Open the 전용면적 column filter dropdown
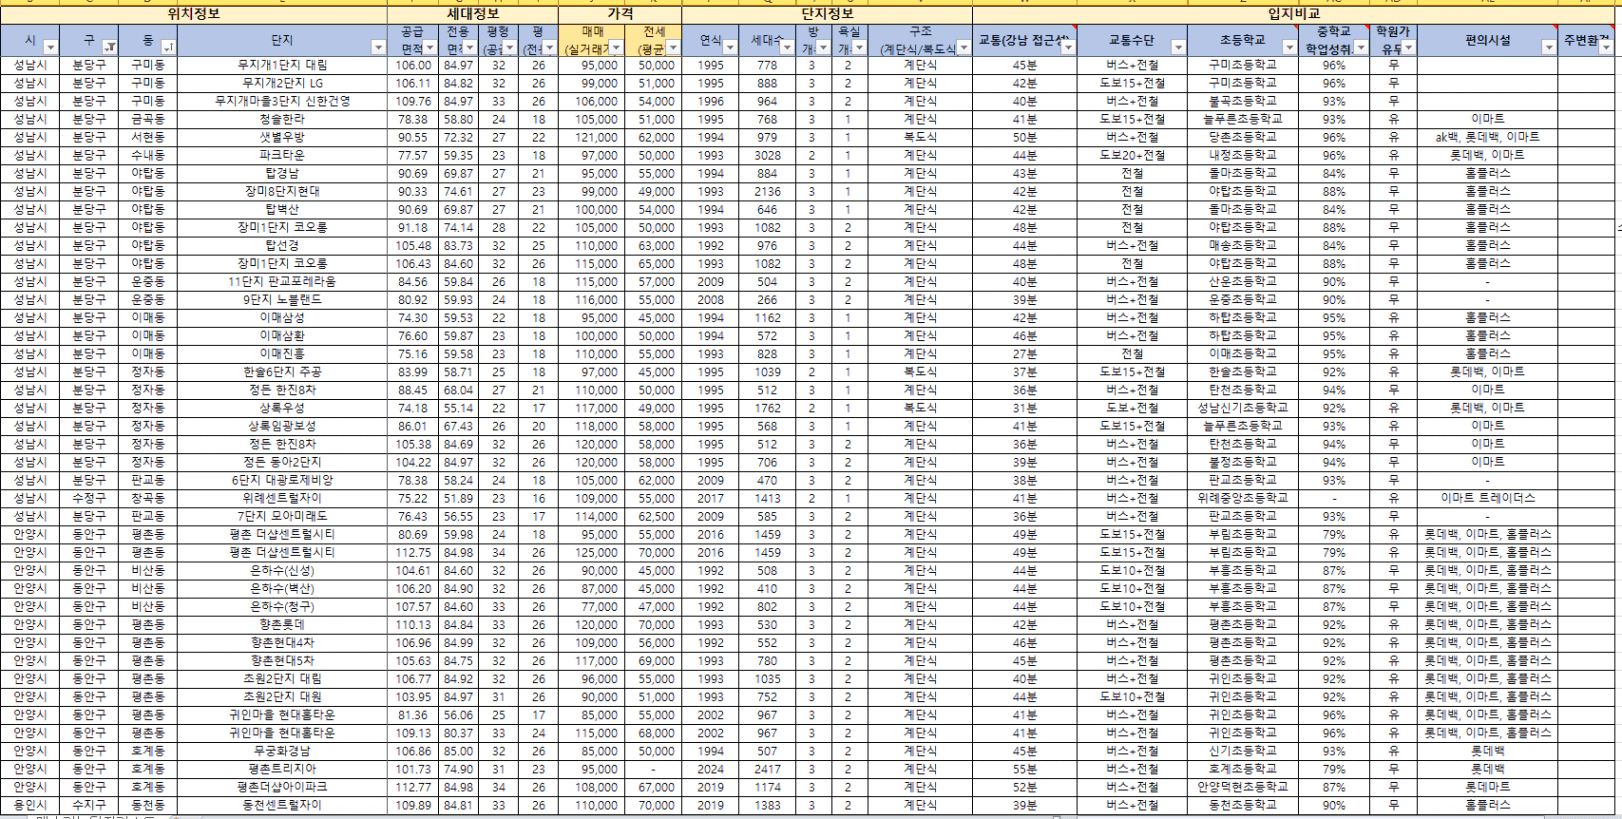Screen dimensions: 1622x819 point(470,47)
